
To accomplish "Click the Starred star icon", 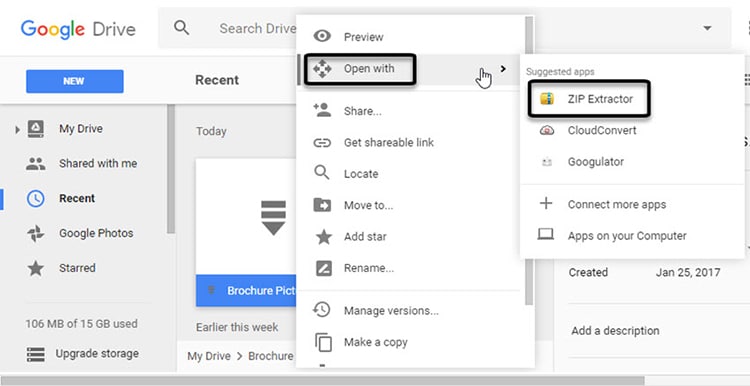I will click(x=35, y=268).
